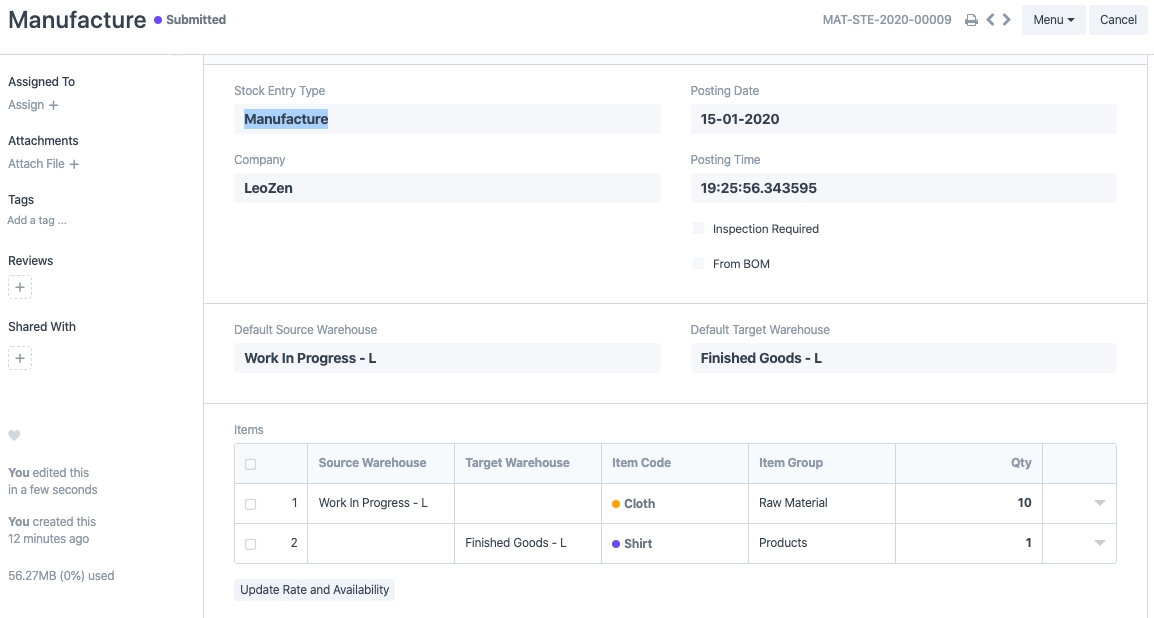
Task: Go to next document arrow
Action: coord(1006,20)
